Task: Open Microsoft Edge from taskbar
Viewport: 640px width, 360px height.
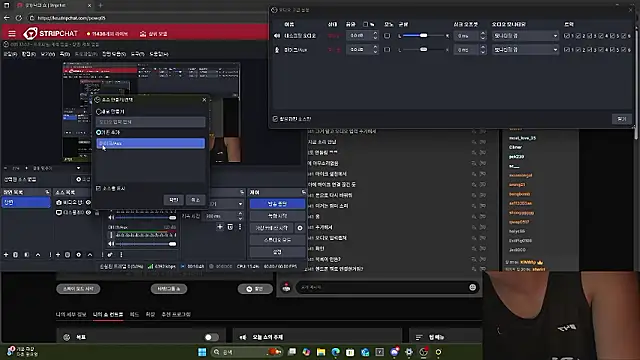Action: 336,352
